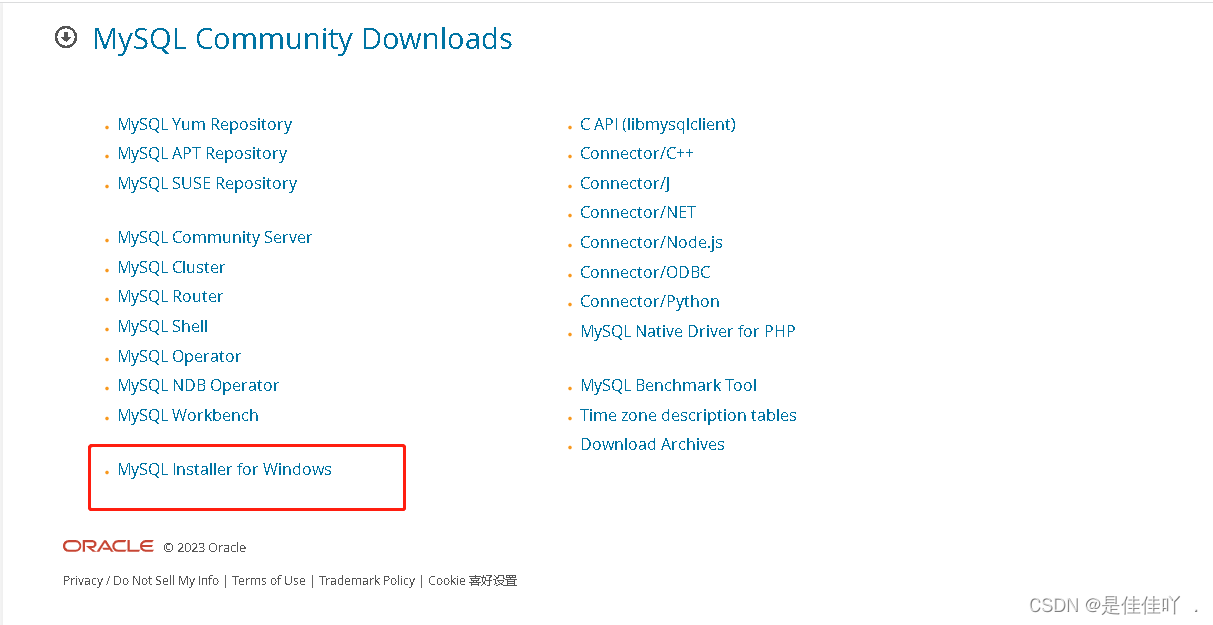Screen dimensions: 1213x625
Task: Open the Cookie 喜好设置 footer link
Action: click(473, 580)
